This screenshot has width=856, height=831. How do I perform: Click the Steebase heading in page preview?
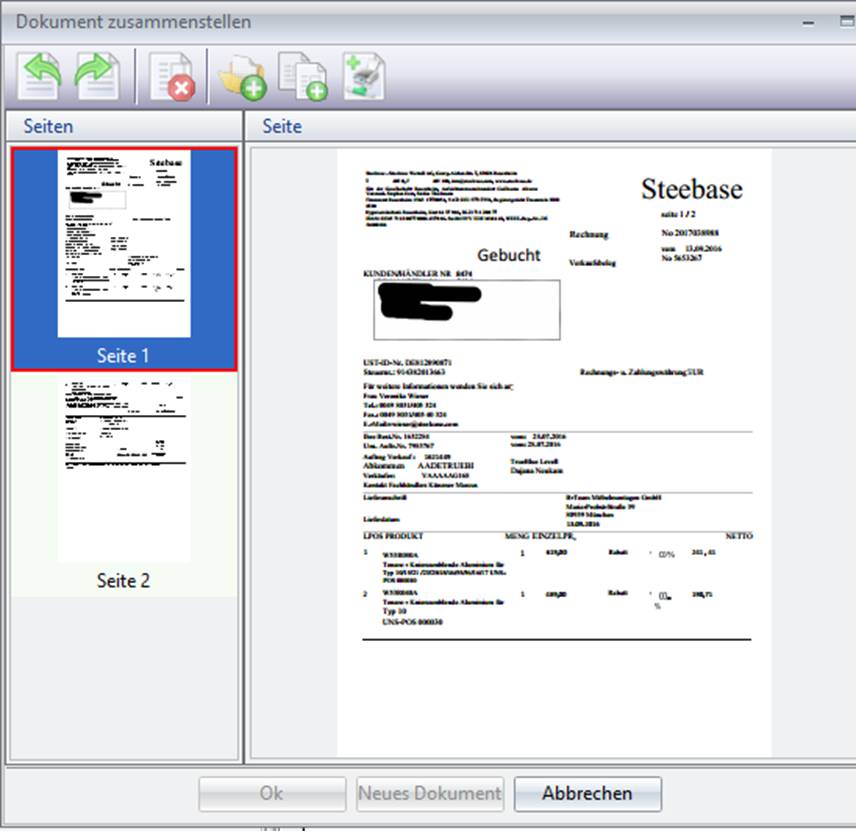coord(692,189)
